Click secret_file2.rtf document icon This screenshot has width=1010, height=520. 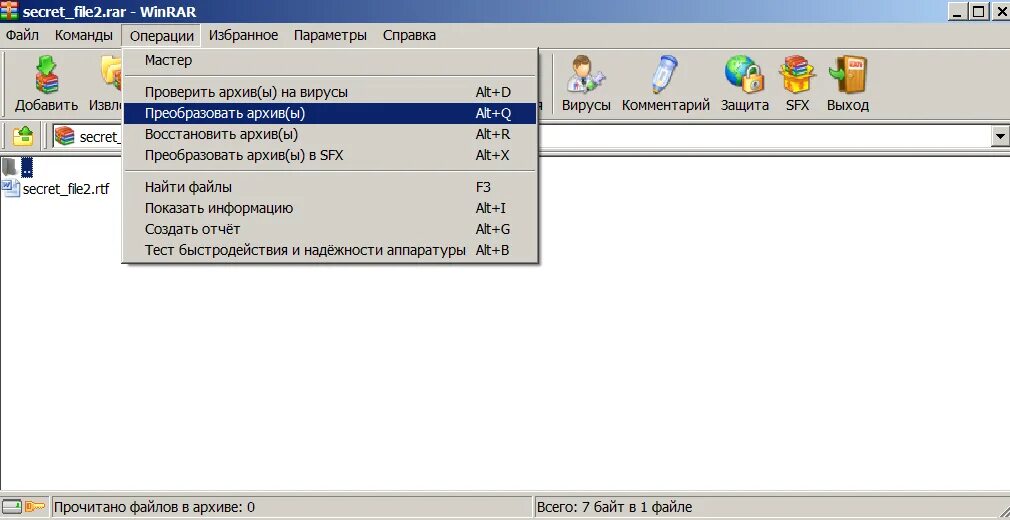(x=11, y=189)
